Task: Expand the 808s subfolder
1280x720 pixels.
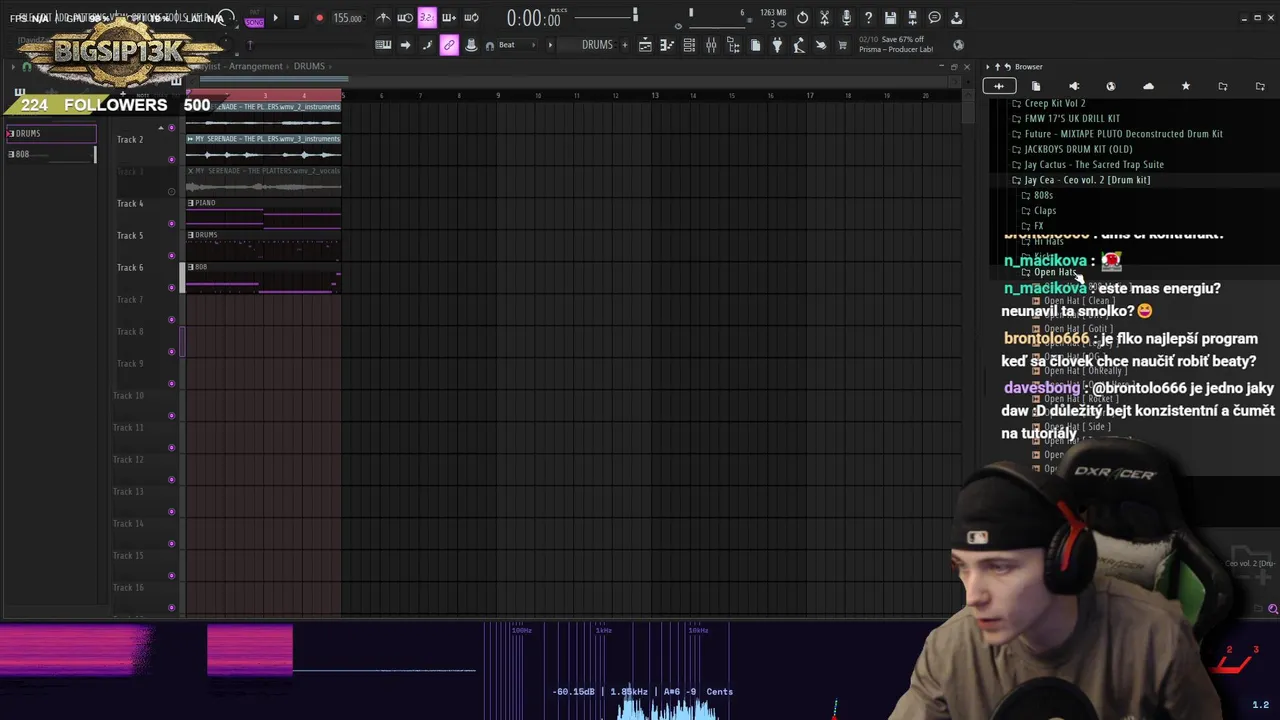Action: [1037, 195]
